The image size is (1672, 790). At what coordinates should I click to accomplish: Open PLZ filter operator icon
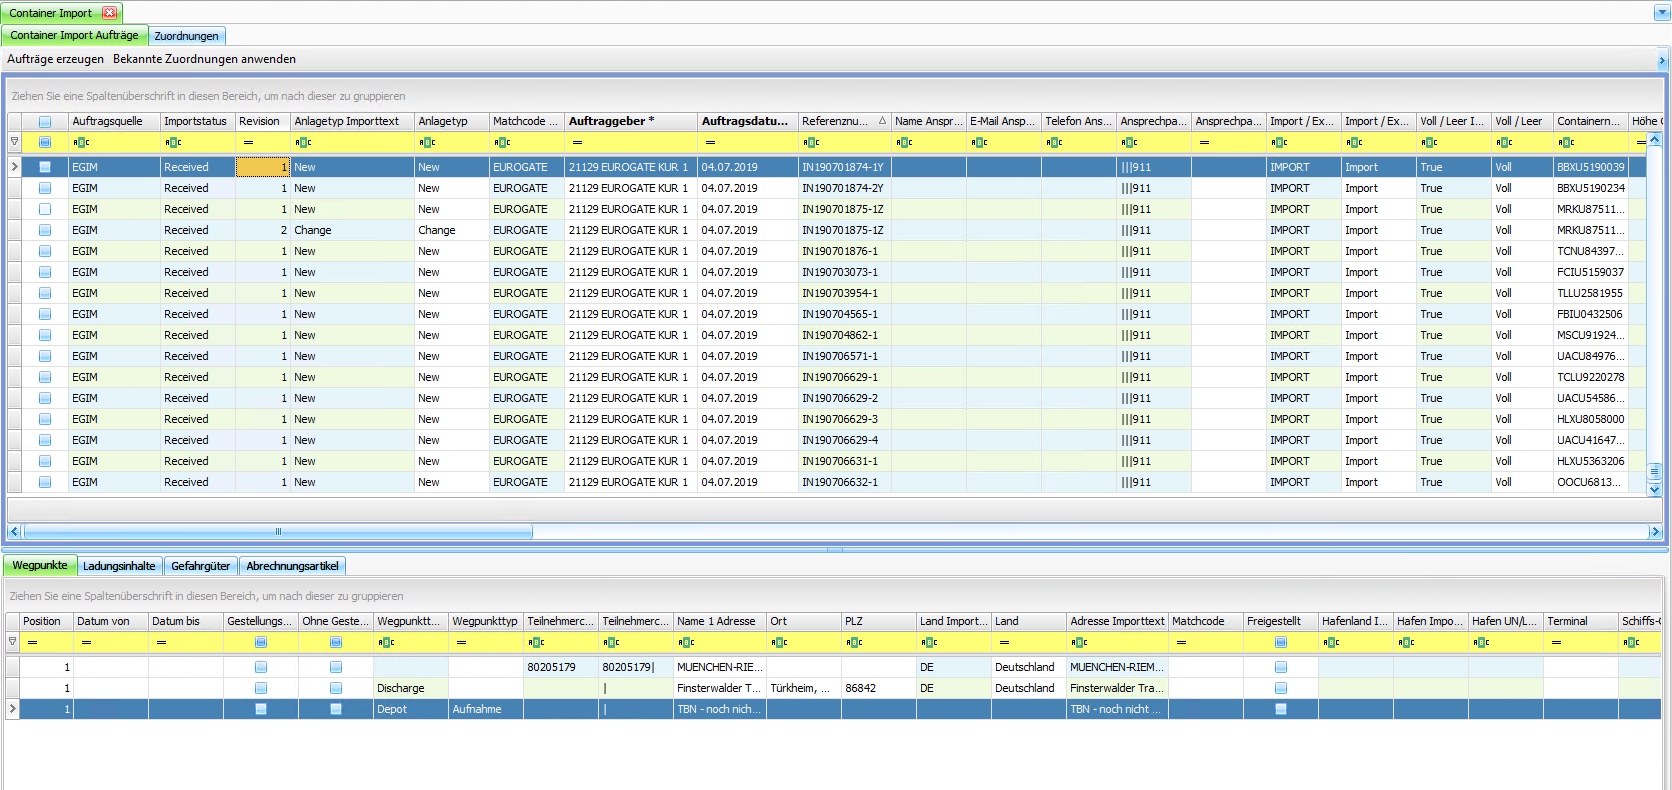pos(854,642)
